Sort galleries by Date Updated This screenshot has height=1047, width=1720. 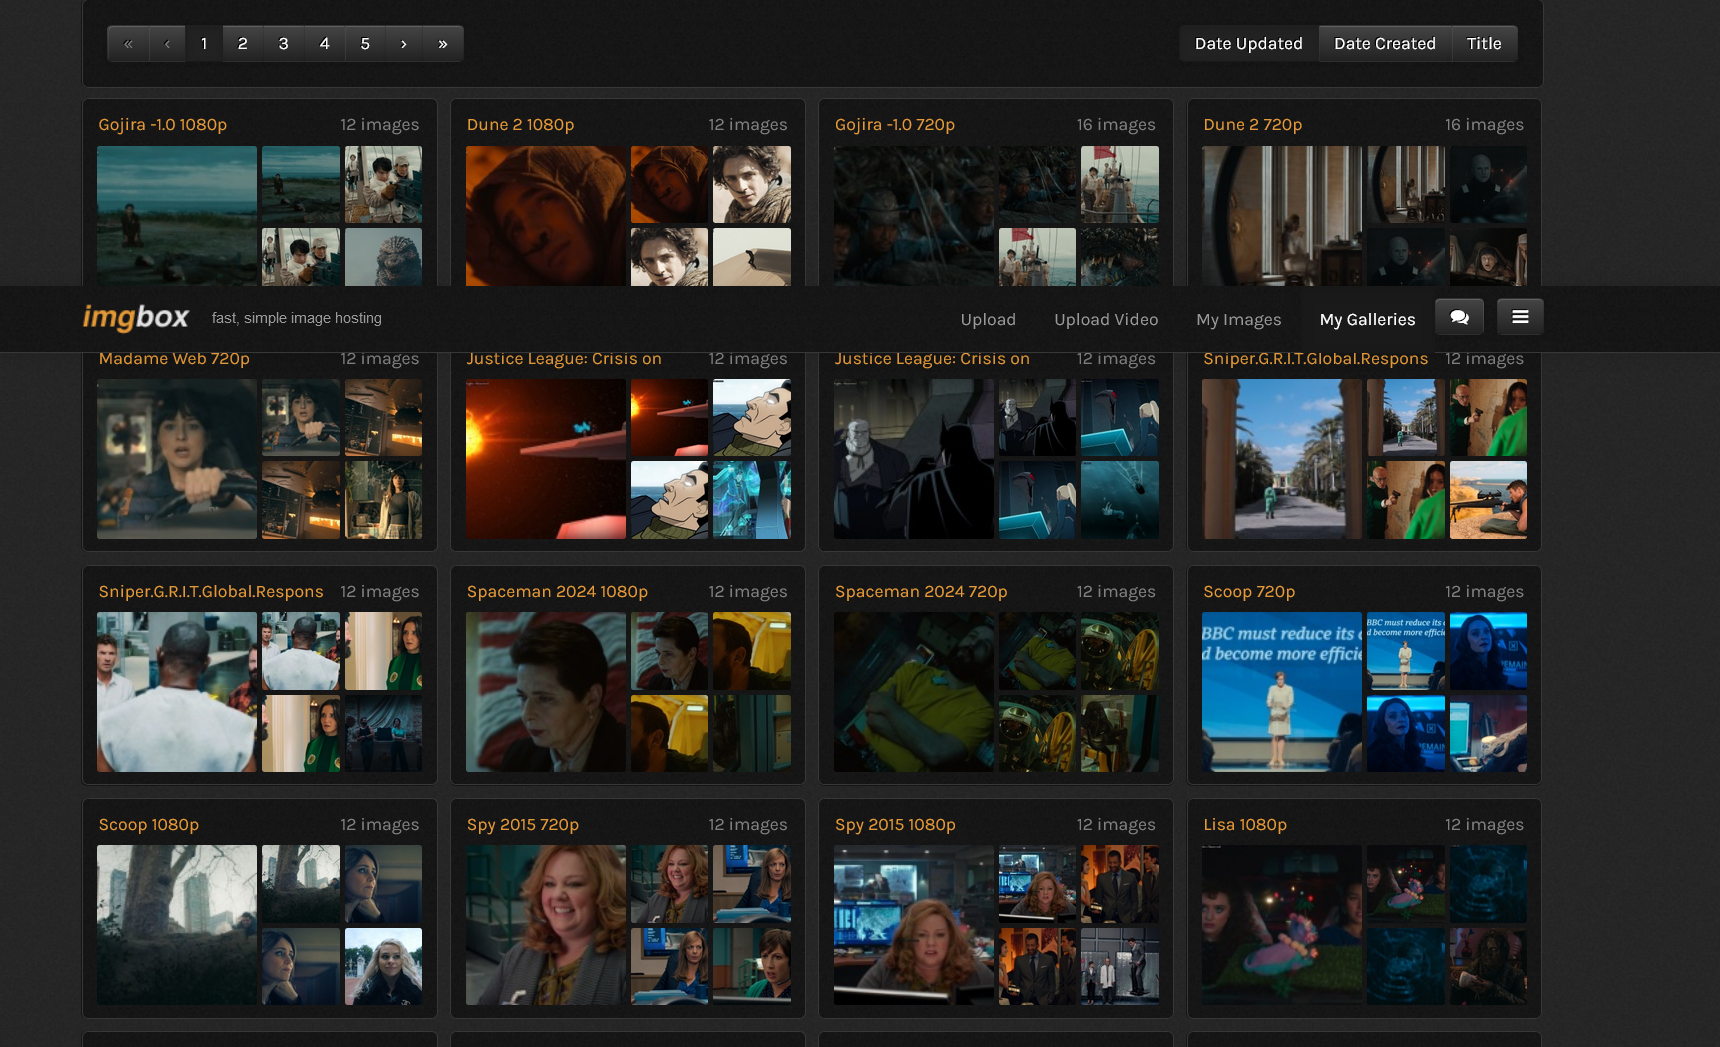pos(1248,44)
